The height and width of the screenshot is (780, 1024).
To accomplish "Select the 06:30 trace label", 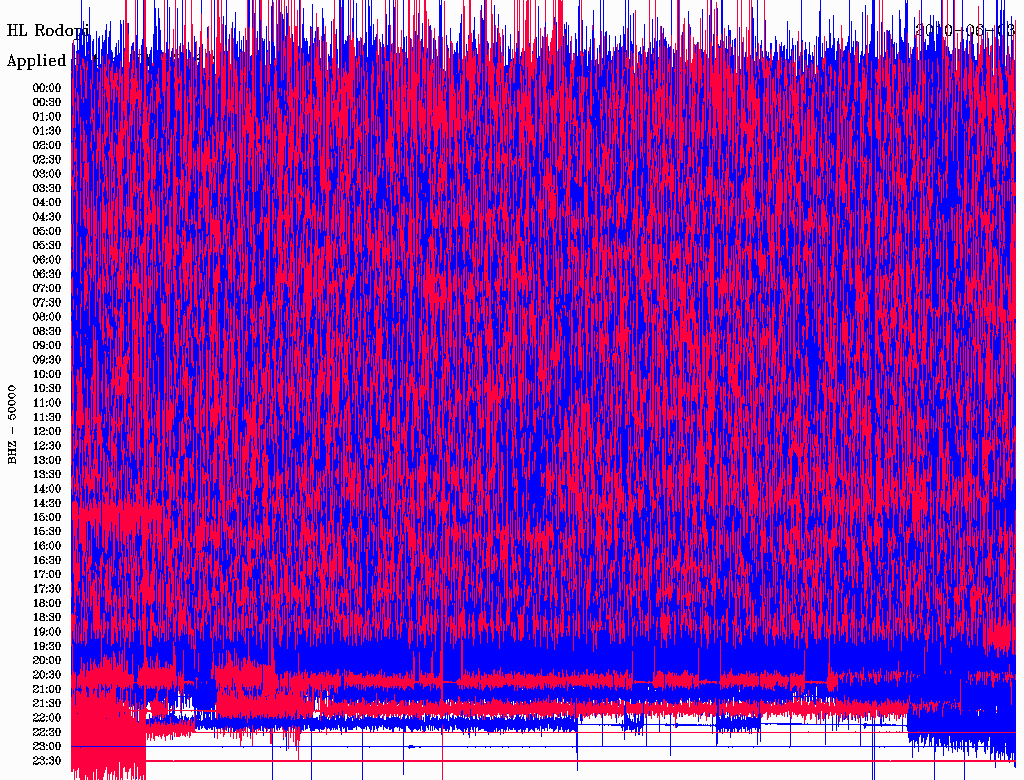I will pyautogui.click(x=47, y=274).
